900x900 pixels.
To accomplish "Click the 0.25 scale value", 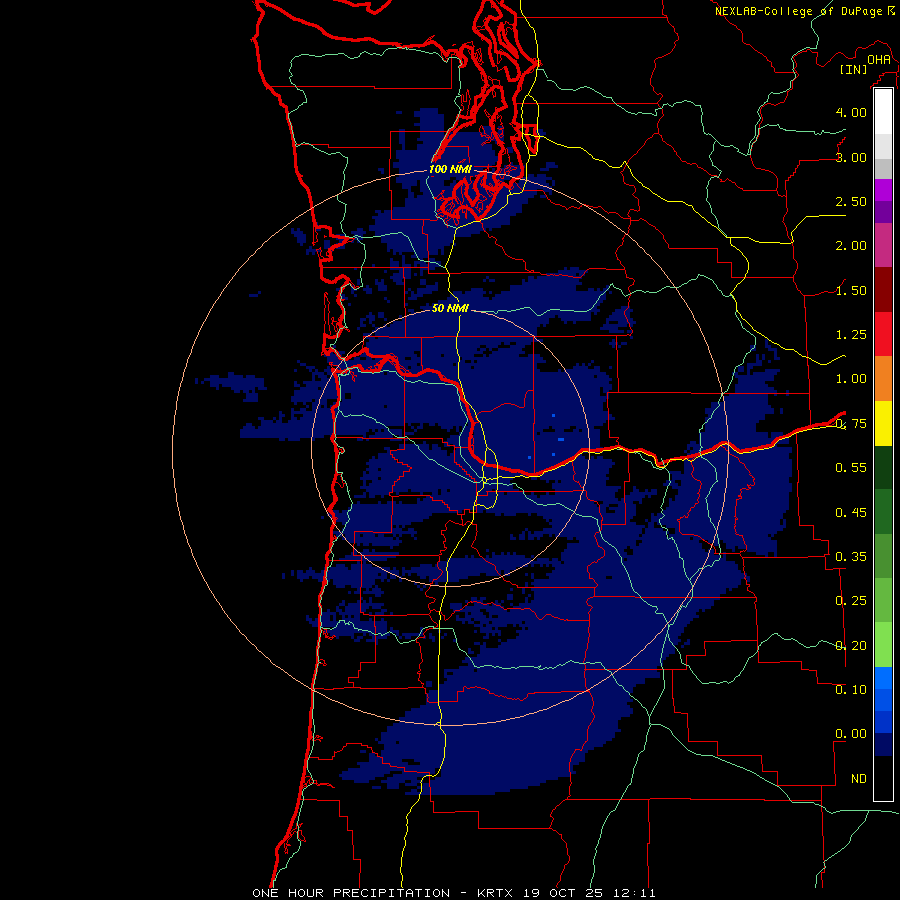I will (851, 601).
